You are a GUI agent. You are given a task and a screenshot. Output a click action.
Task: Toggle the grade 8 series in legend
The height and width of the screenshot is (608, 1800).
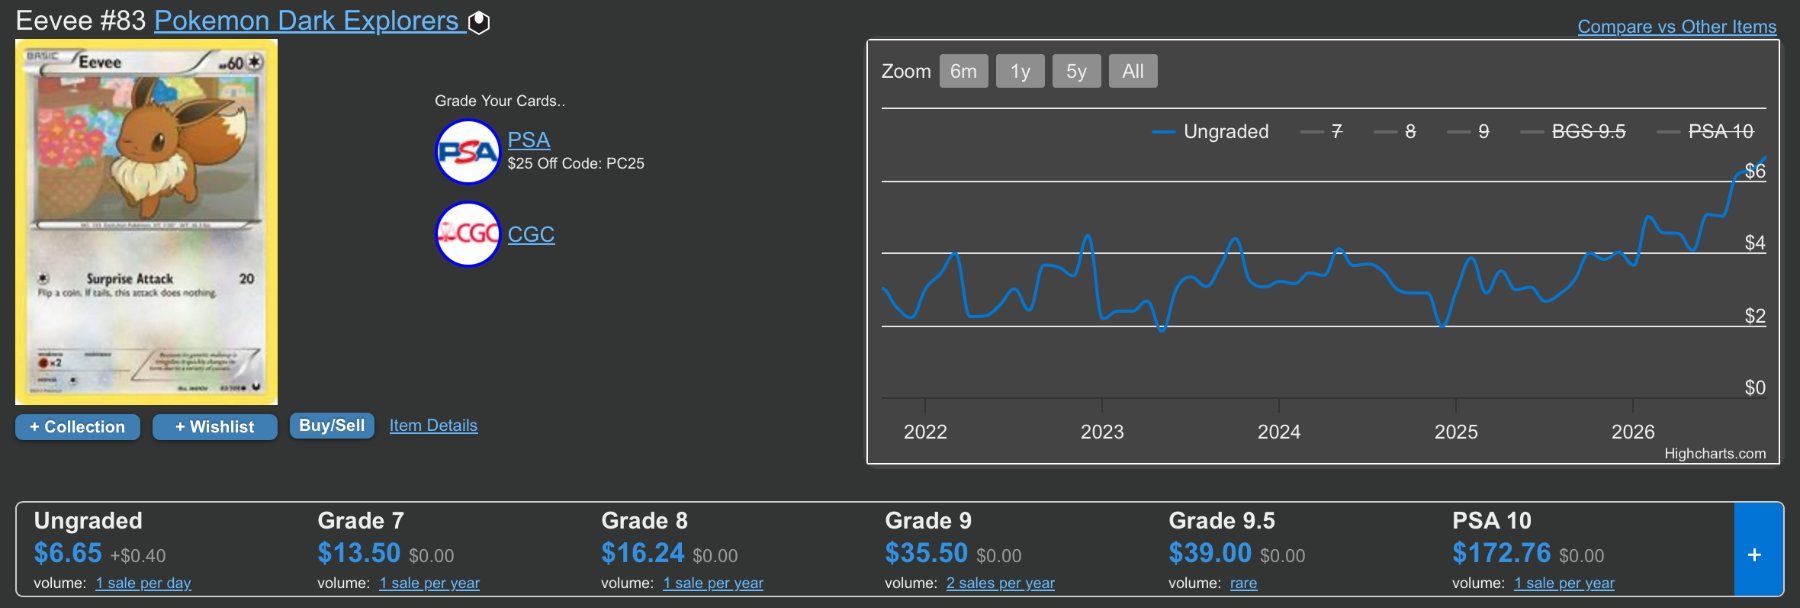[x=1395, y=132]
